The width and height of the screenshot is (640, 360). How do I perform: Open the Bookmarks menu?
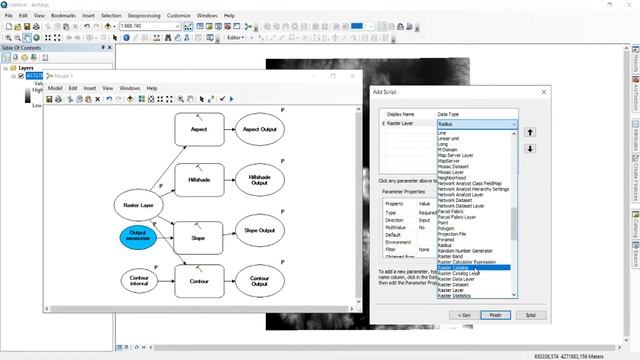[63, 16]
